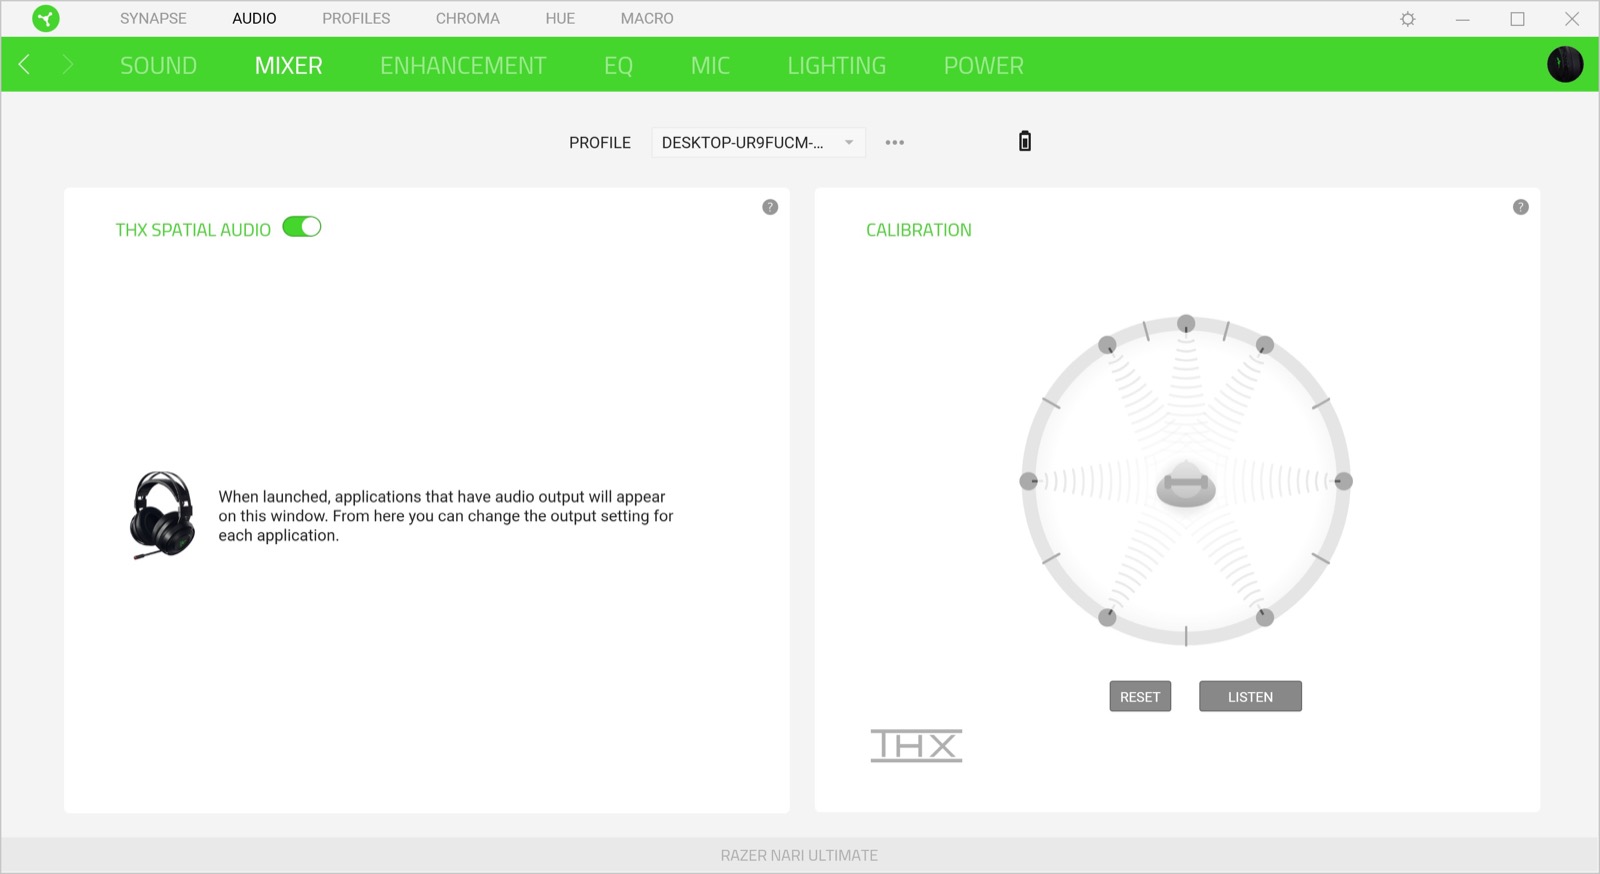Open the Power subtab
This screenshot has width=1600, height=874.
click(983, 65)
